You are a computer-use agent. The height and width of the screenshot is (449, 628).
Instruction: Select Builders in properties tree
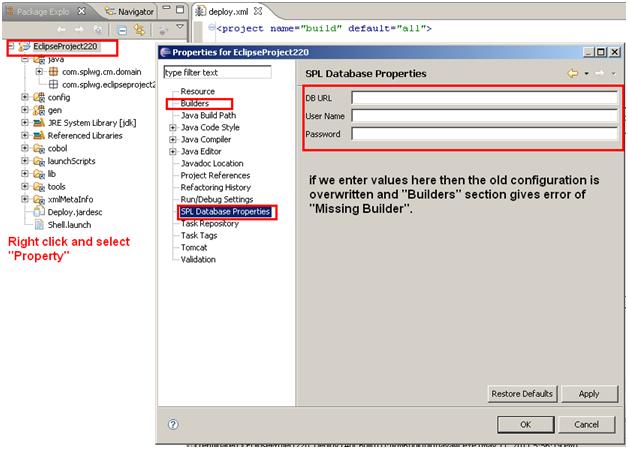[x=195, y=103]
